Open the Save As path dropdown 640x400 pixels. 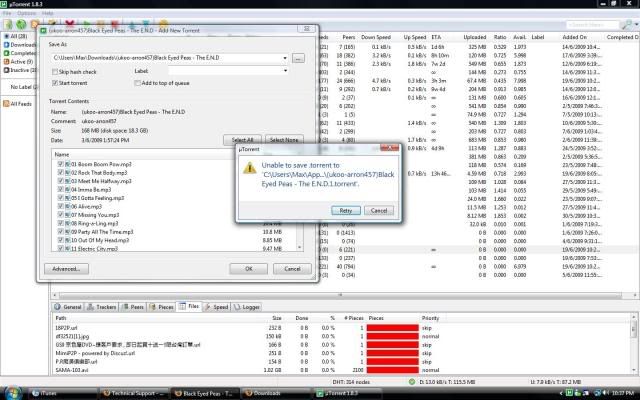pyautogui.click(x=284, y=59)
